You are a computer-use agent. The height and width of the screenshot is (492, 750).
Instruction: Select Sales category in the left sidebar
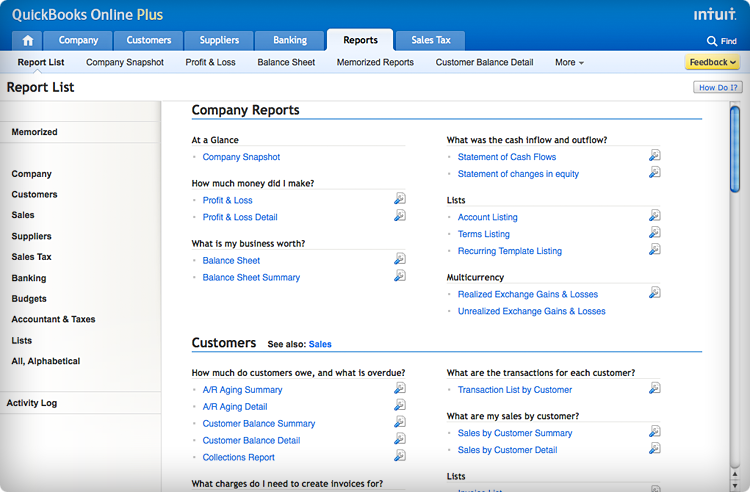(x=23, y=215)
